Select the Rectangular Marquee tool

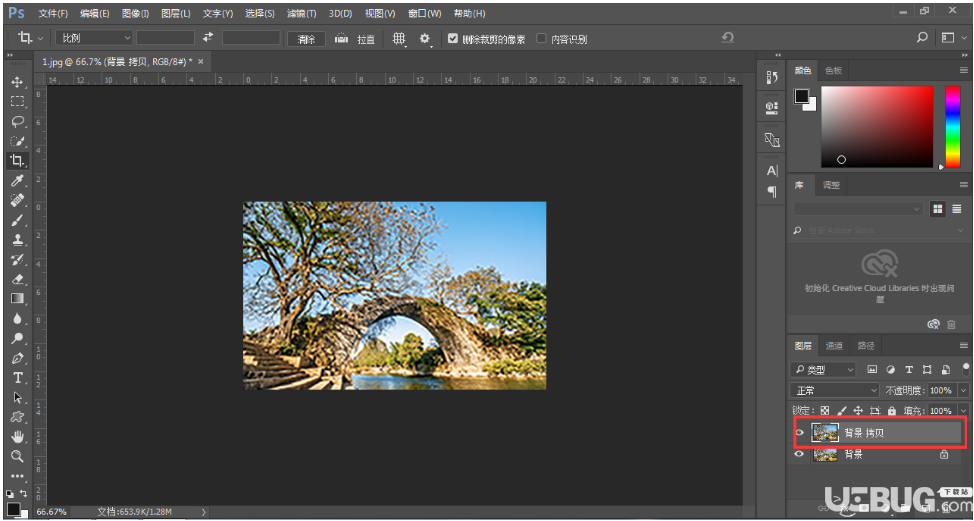(x=17, y=101)
